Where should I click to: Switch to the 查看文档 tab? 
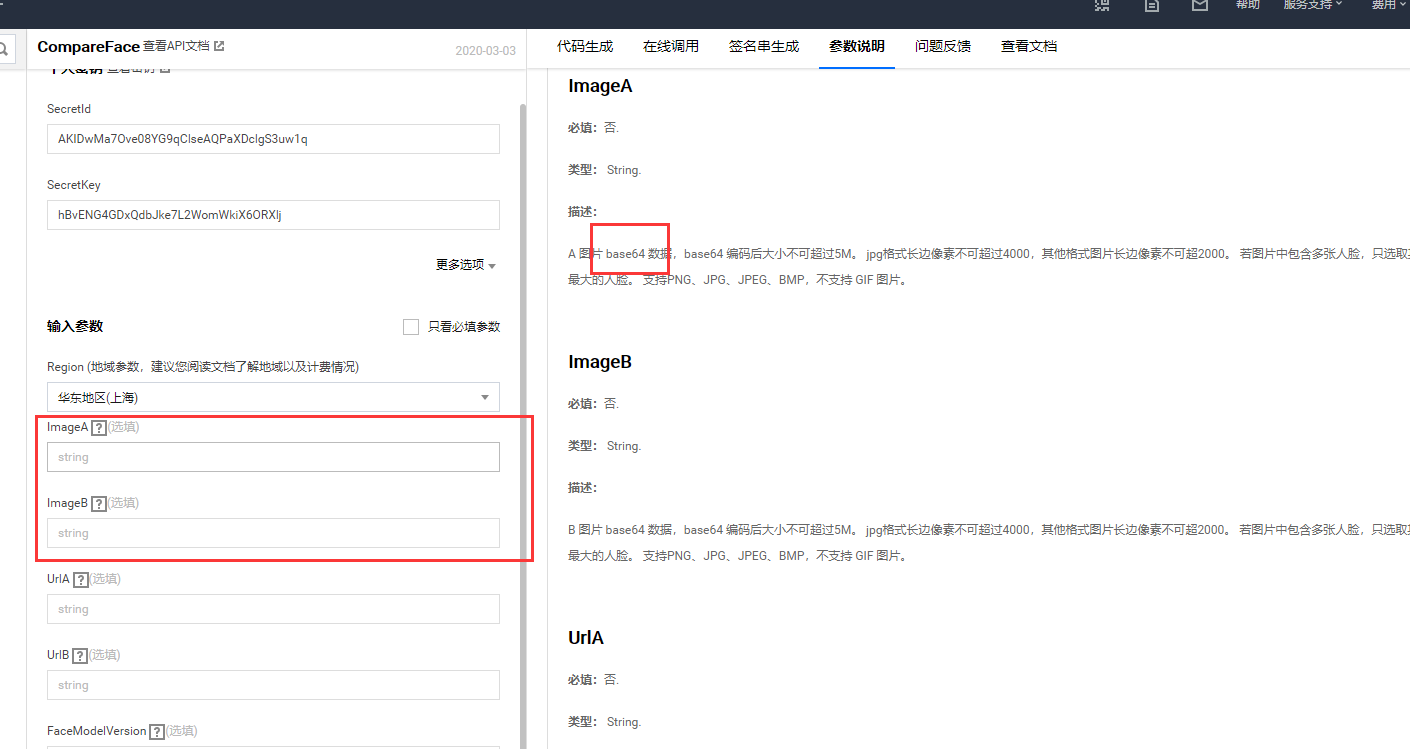coord(1029,46)
